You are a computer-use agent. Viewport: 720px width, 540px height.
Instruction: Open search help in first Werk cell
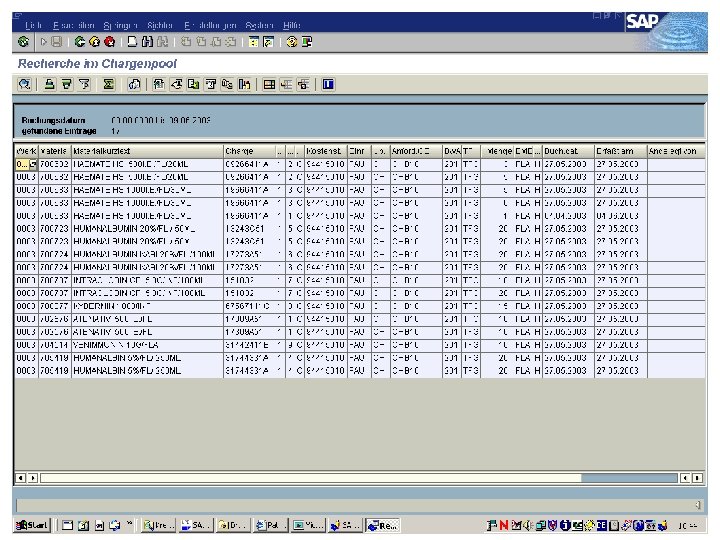point(33,164)
